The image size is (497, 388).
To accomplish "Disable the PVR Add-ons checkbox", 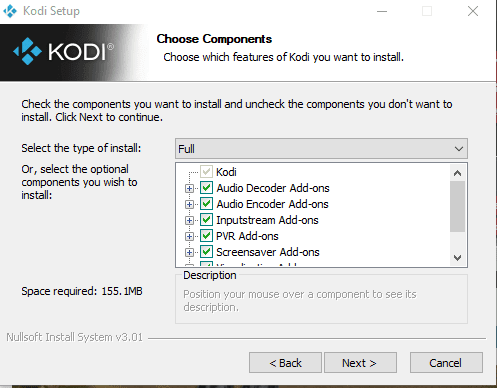I will tap(206, 236).
